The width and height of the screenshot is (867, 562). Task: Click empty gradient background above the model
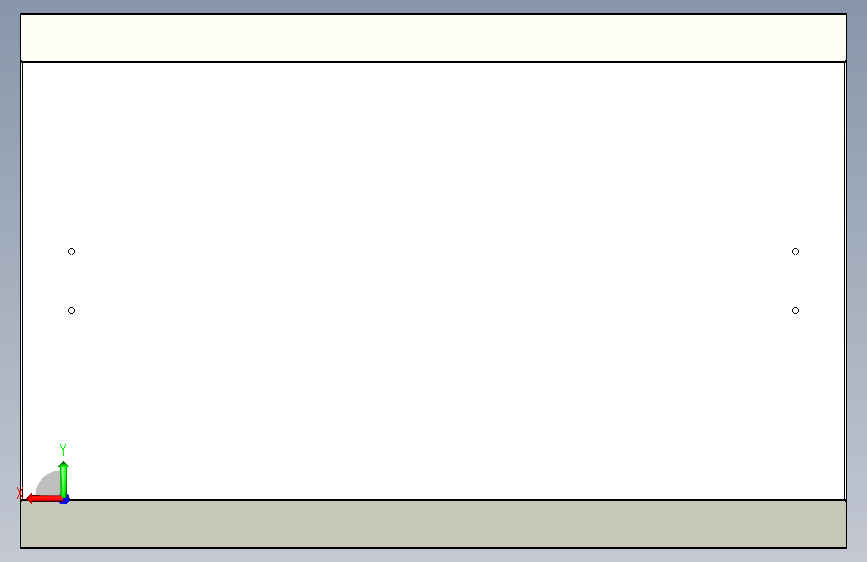434,6
